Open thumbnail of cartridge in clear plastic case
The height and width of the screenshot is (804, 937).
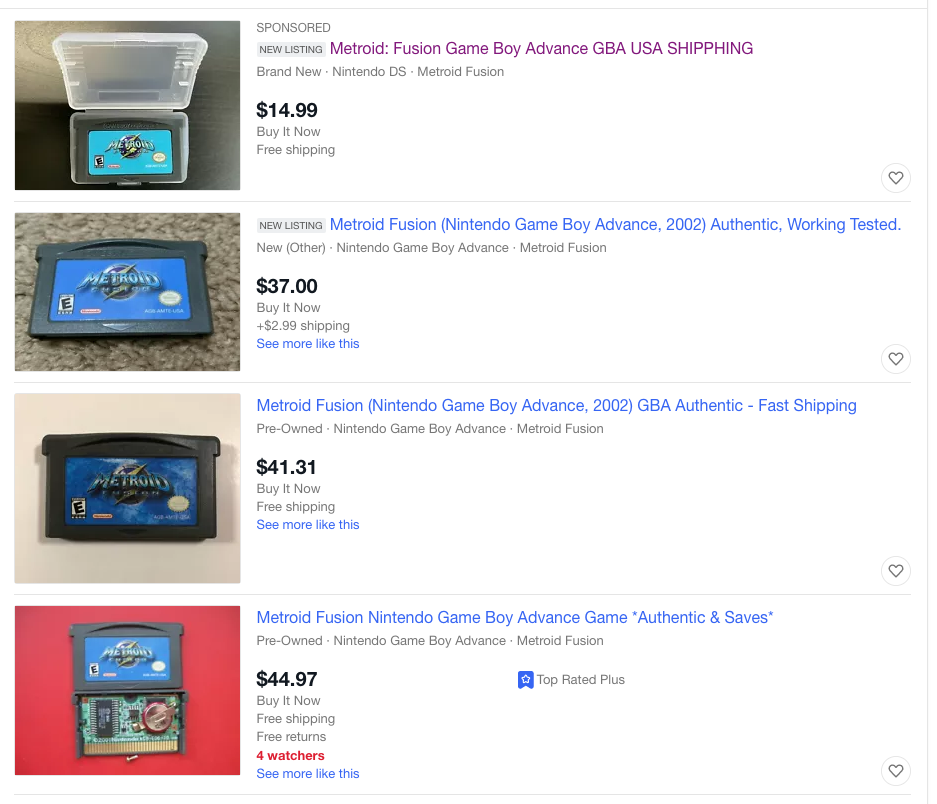point(127,105)
